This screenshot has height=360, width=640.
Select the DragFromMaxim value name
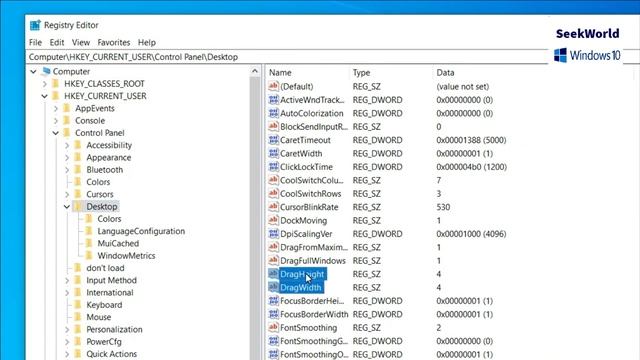(314, 247)
